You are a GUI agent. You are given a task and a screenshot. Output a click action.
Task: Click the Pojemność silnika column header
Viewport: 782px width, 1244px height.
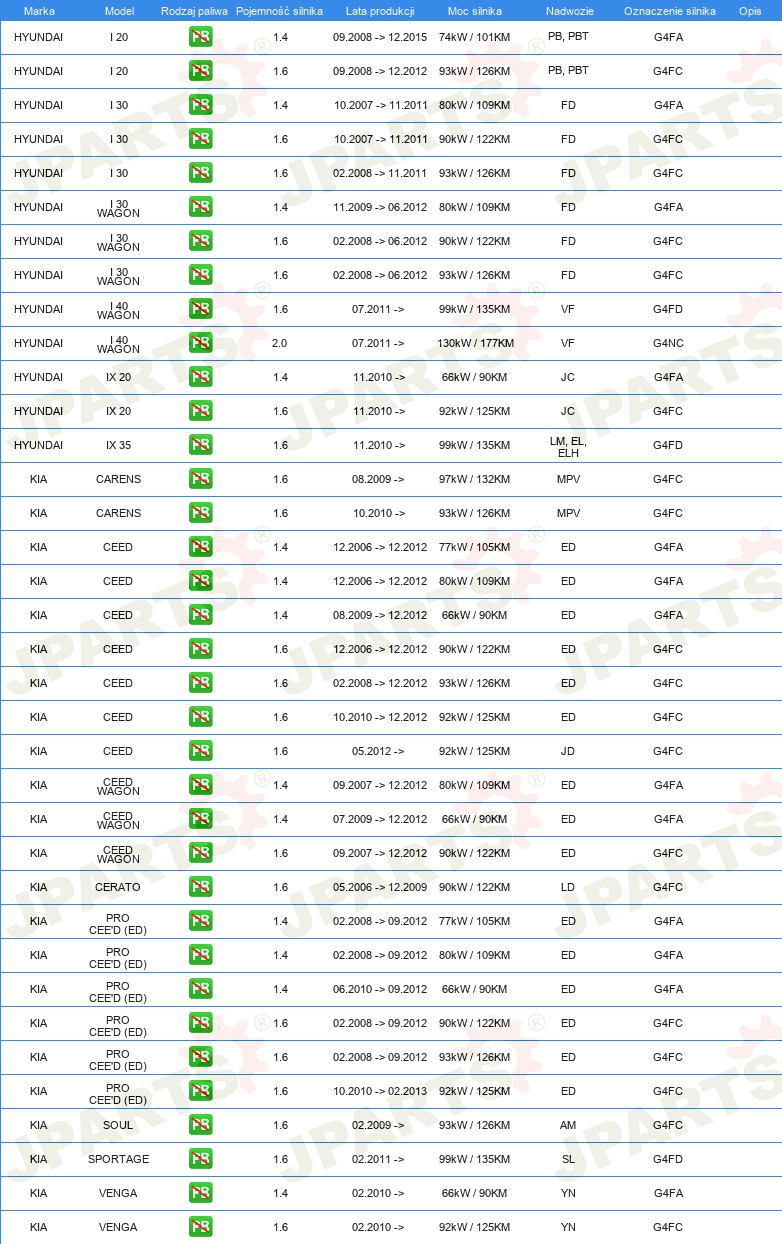pyautogui.click(x=280, y=10)
